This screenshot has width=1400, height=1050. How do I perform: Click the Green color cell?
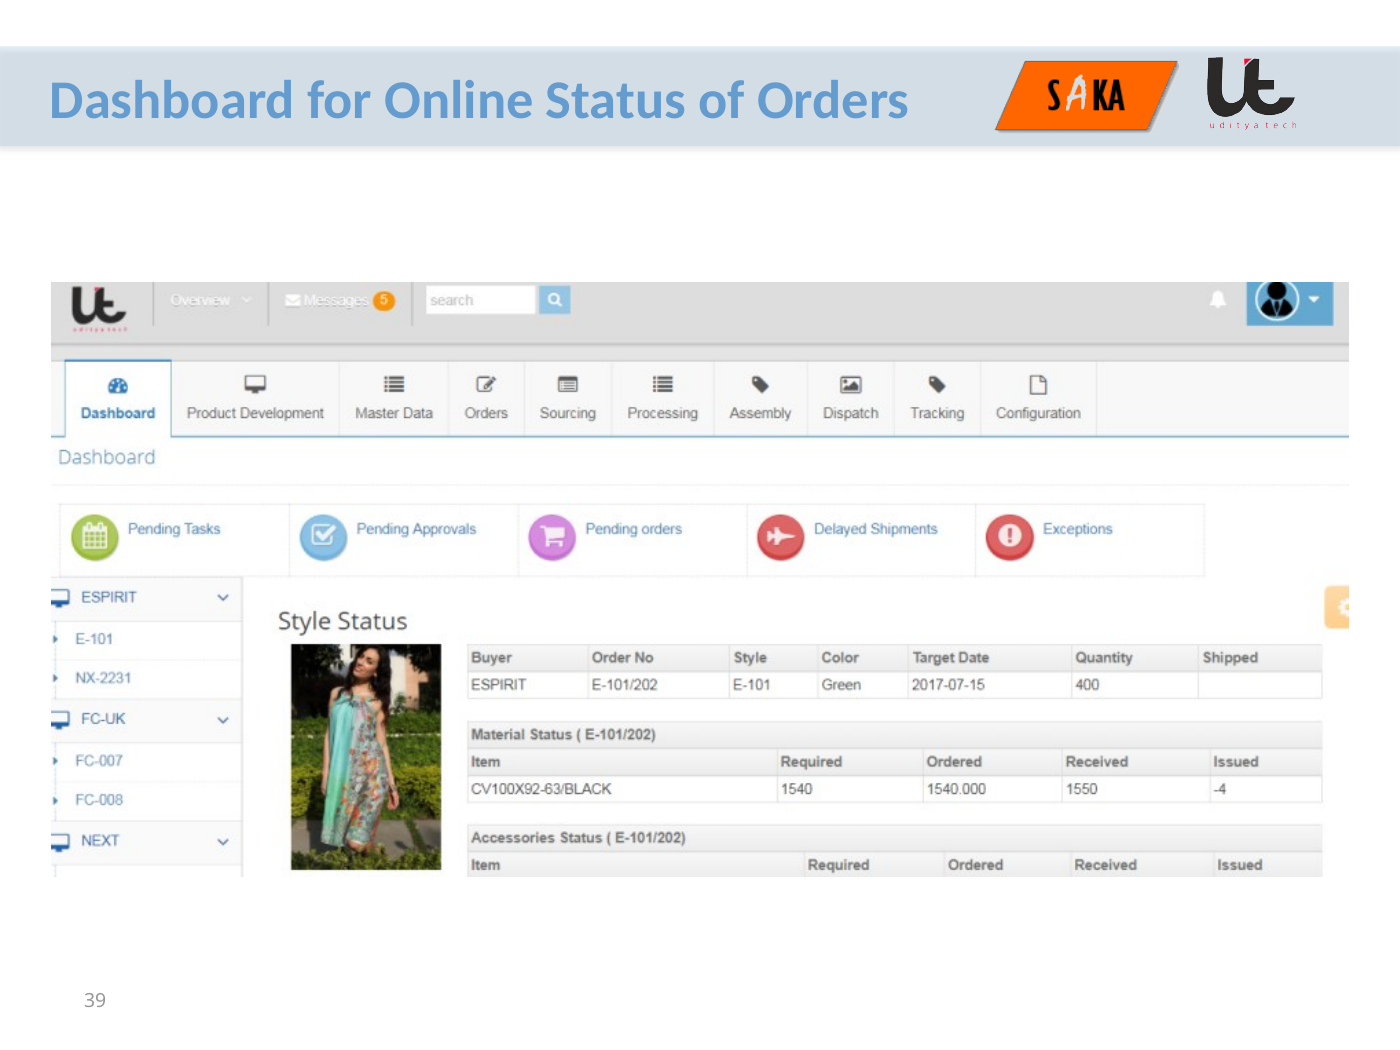point(862,685)
